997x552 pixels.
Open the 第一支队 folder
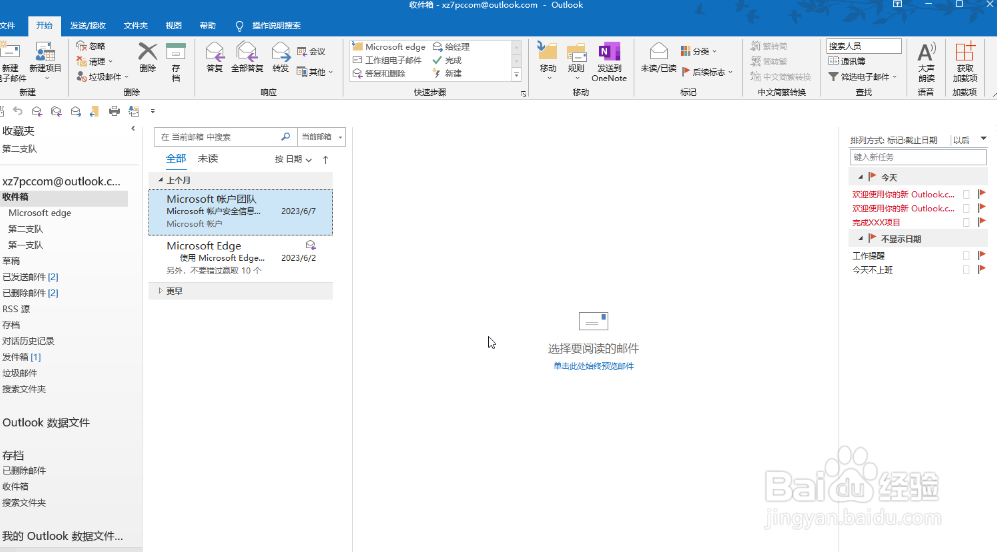[x=25, y=245]
